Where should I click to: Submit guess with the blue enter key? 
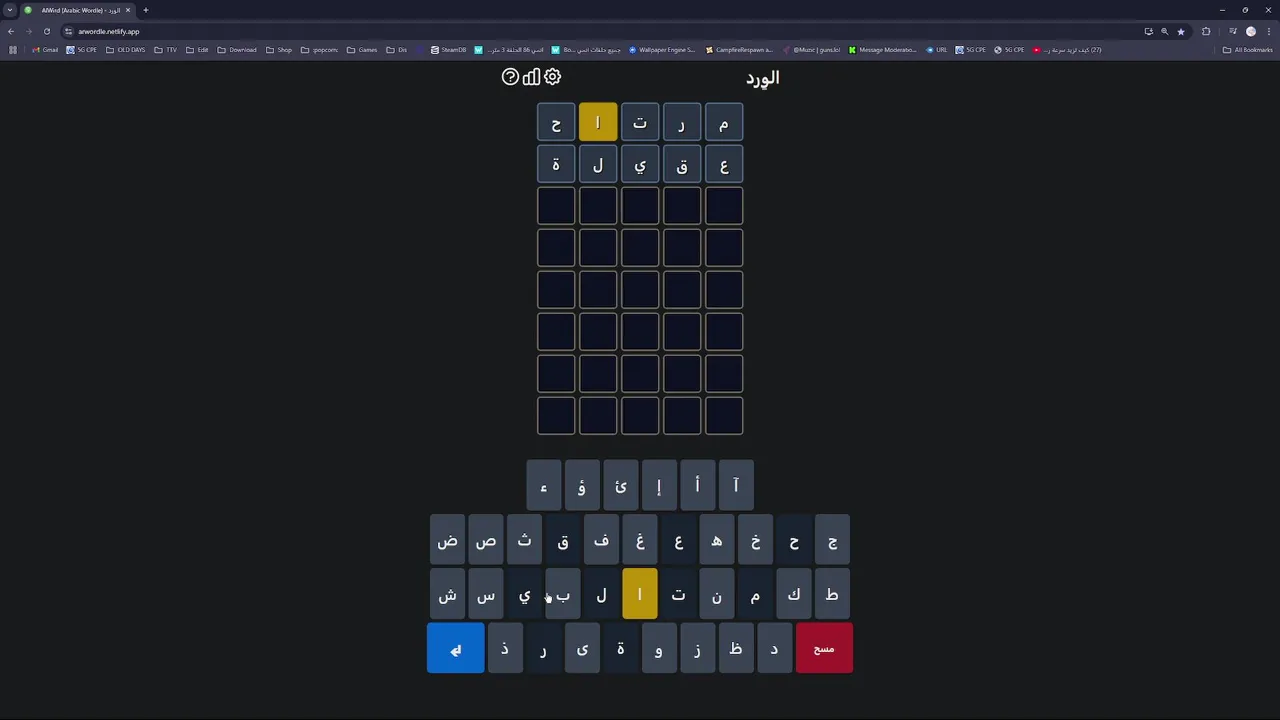pyautogui.click(x=455, y=648)
